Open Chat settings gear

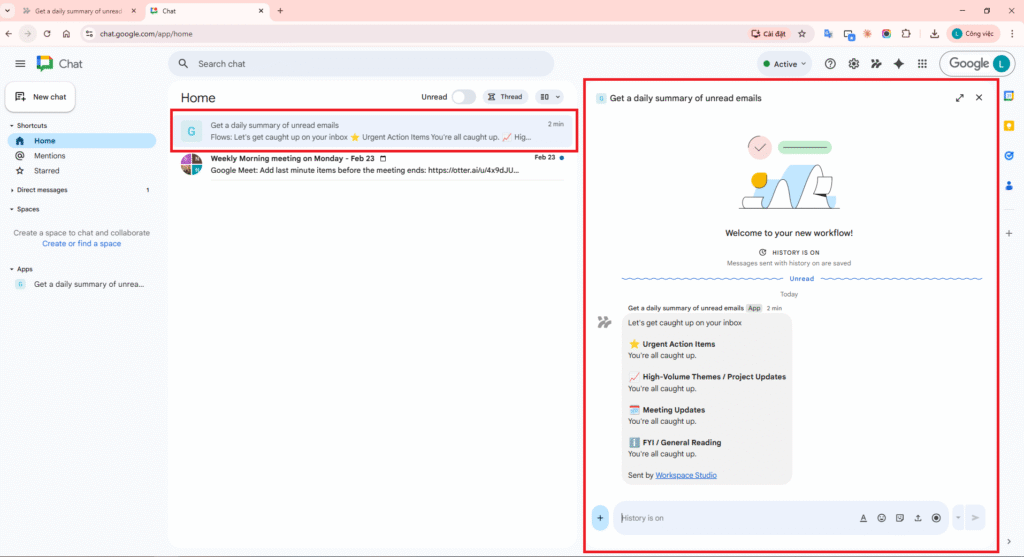point(853,64)
